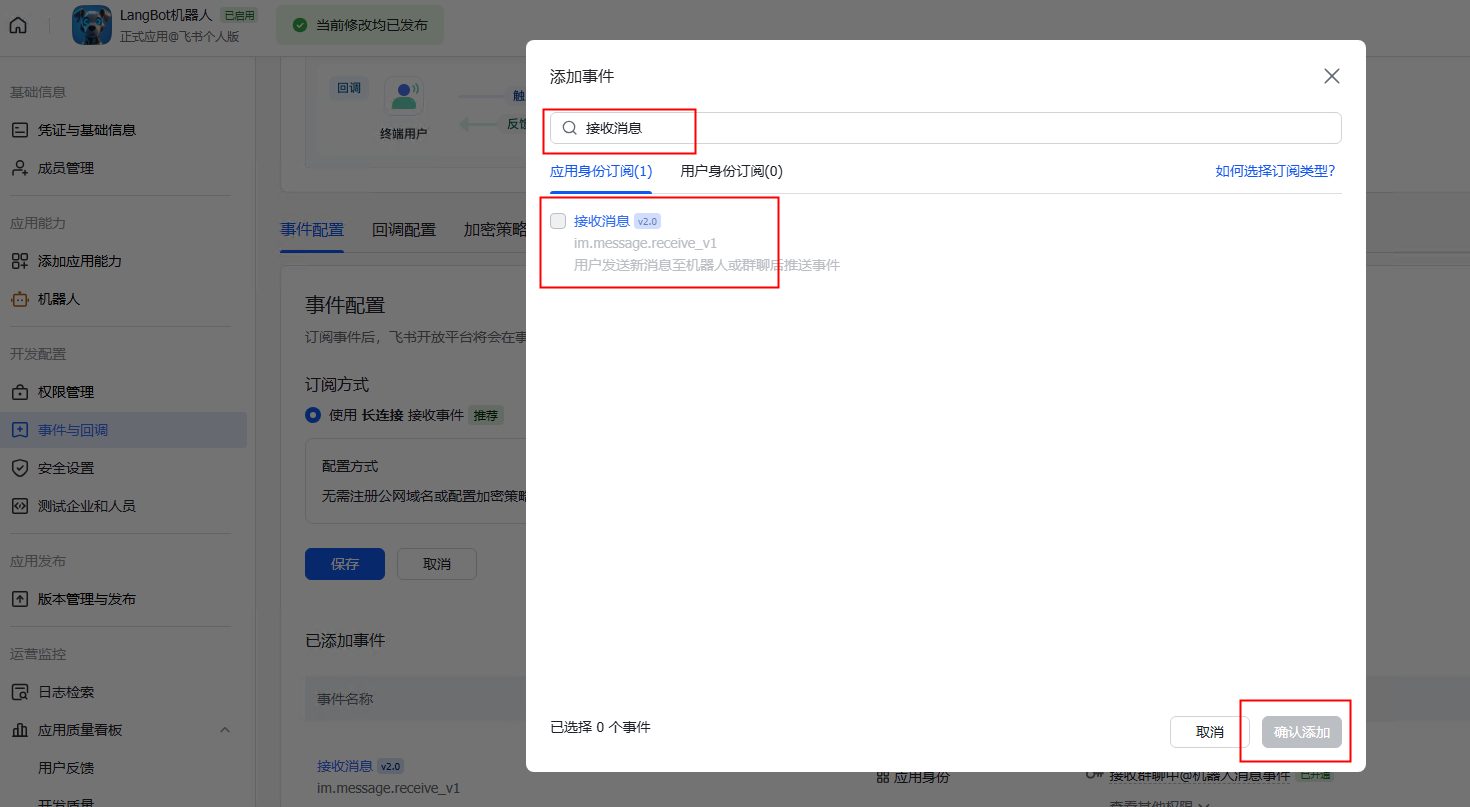
Task: Close the 添加事件 dialog
Action: pyautogui.click(x=1331, y=76)
